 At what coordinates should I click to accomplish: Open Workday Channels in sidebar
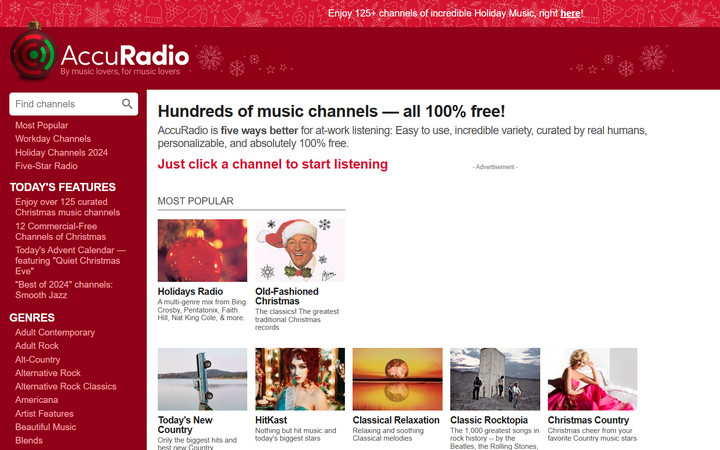[53, 139]
